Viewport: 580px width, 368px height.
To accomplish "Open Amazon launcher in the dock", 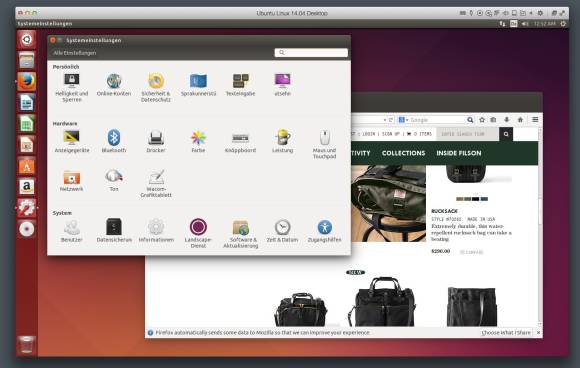I will 27,186.
